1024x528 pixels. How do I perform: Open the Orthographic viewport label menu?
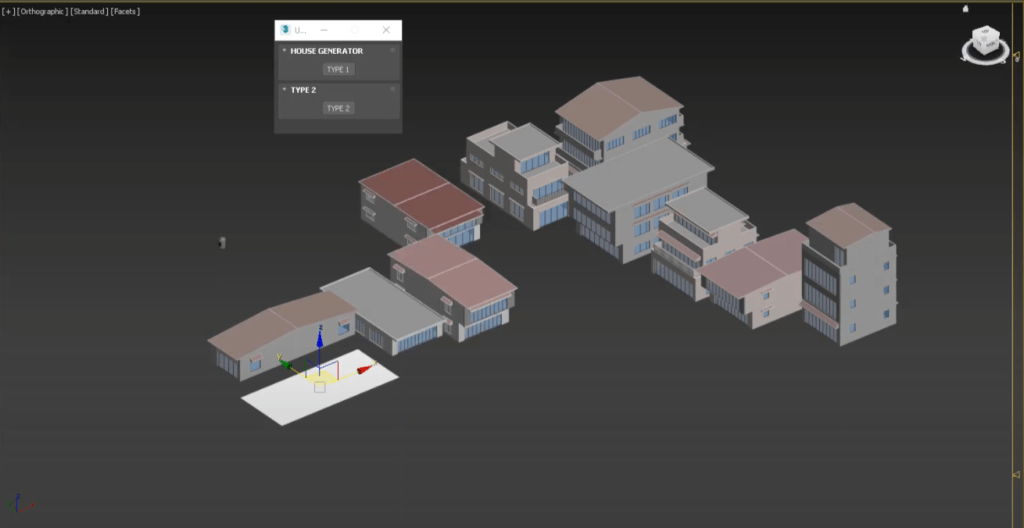pos(43,11)
